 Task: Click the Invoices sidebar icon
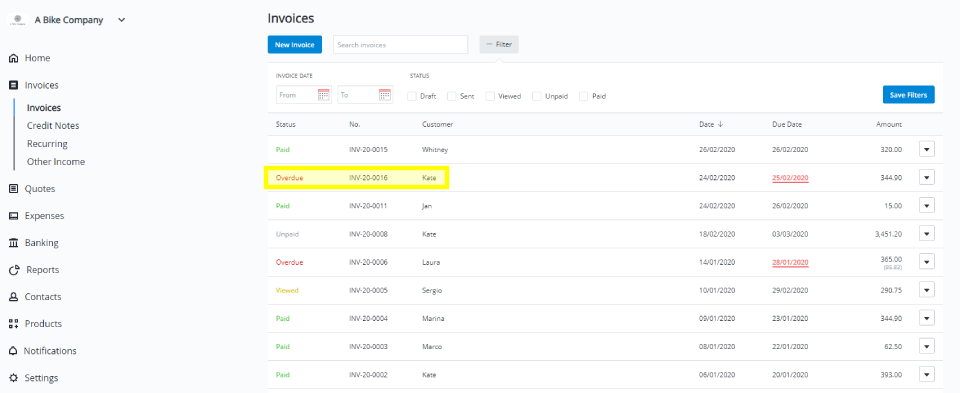tap(13, 86)
